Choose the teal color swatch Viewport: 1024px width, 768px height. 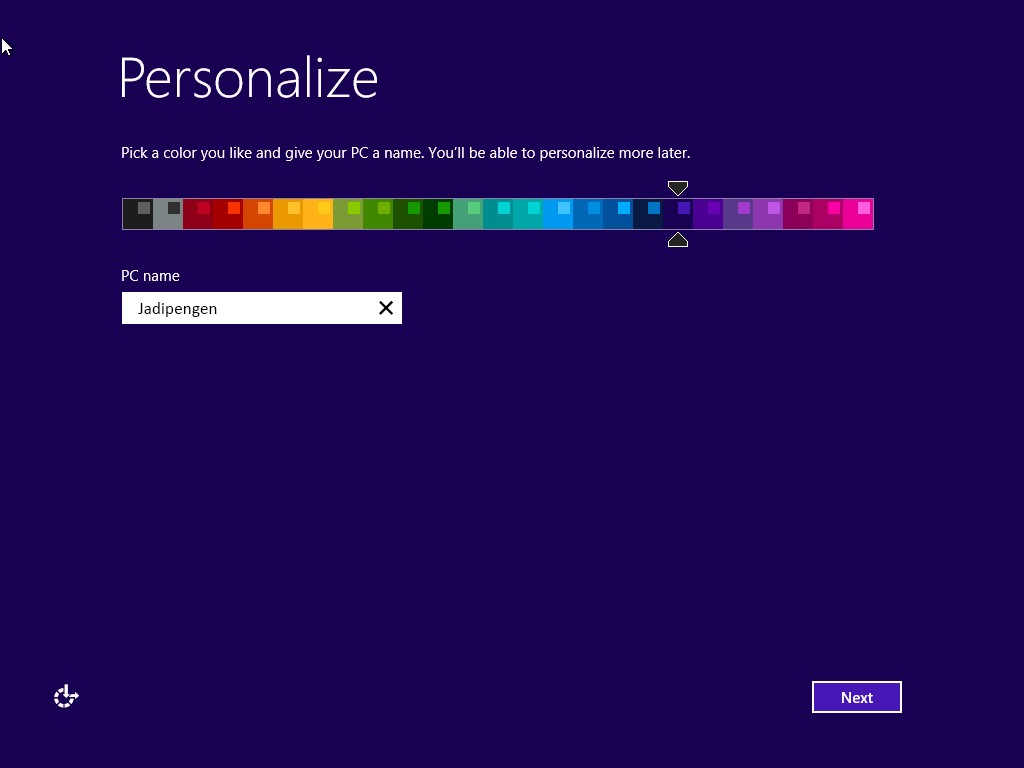(498, 213)
